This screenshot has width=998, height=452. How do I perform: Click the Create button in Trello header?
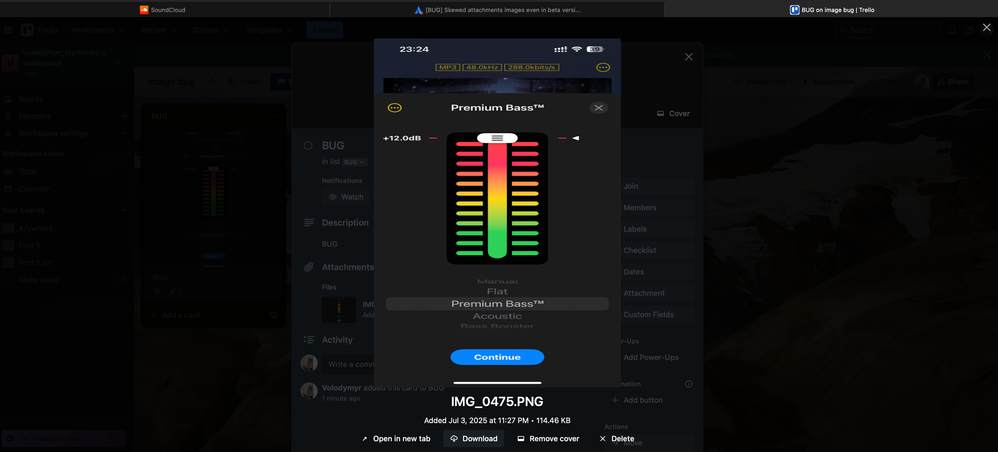click(x=325, y=30)
